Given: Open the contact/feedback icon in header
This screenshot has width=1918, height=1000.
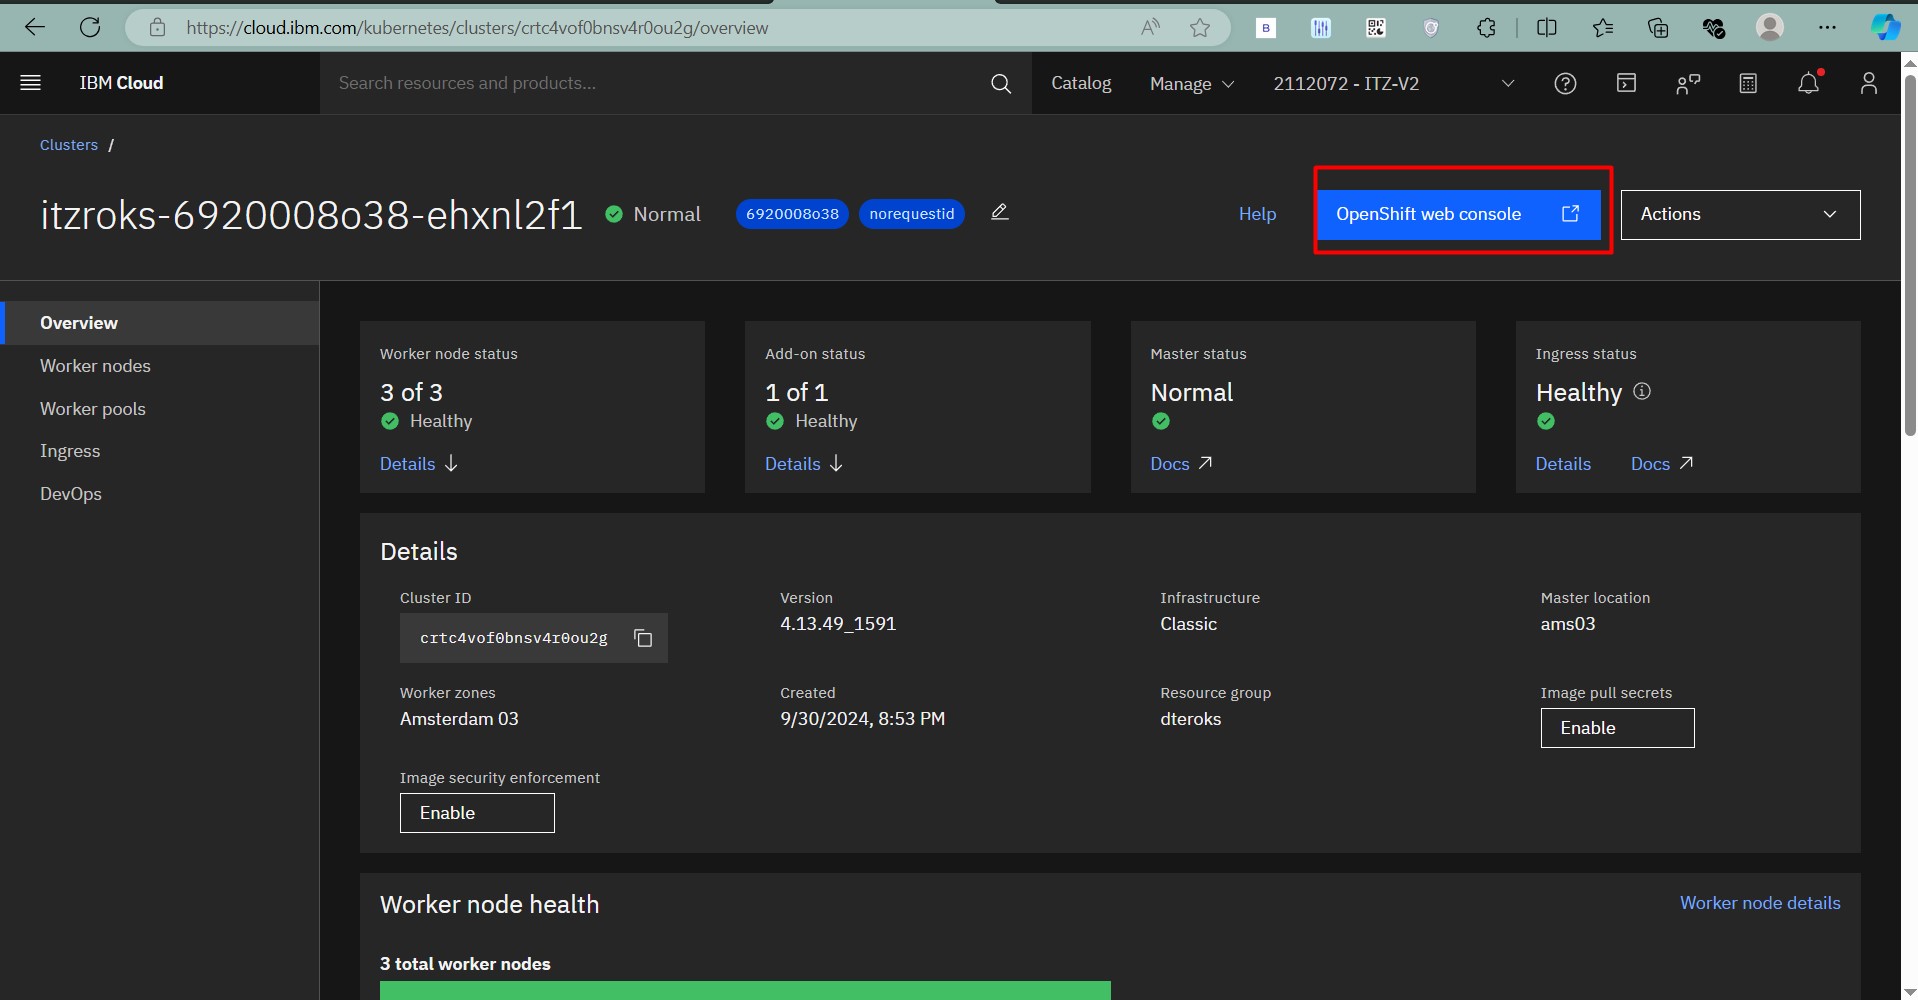Looking at the screenshot, I should tap(1688, 83).
